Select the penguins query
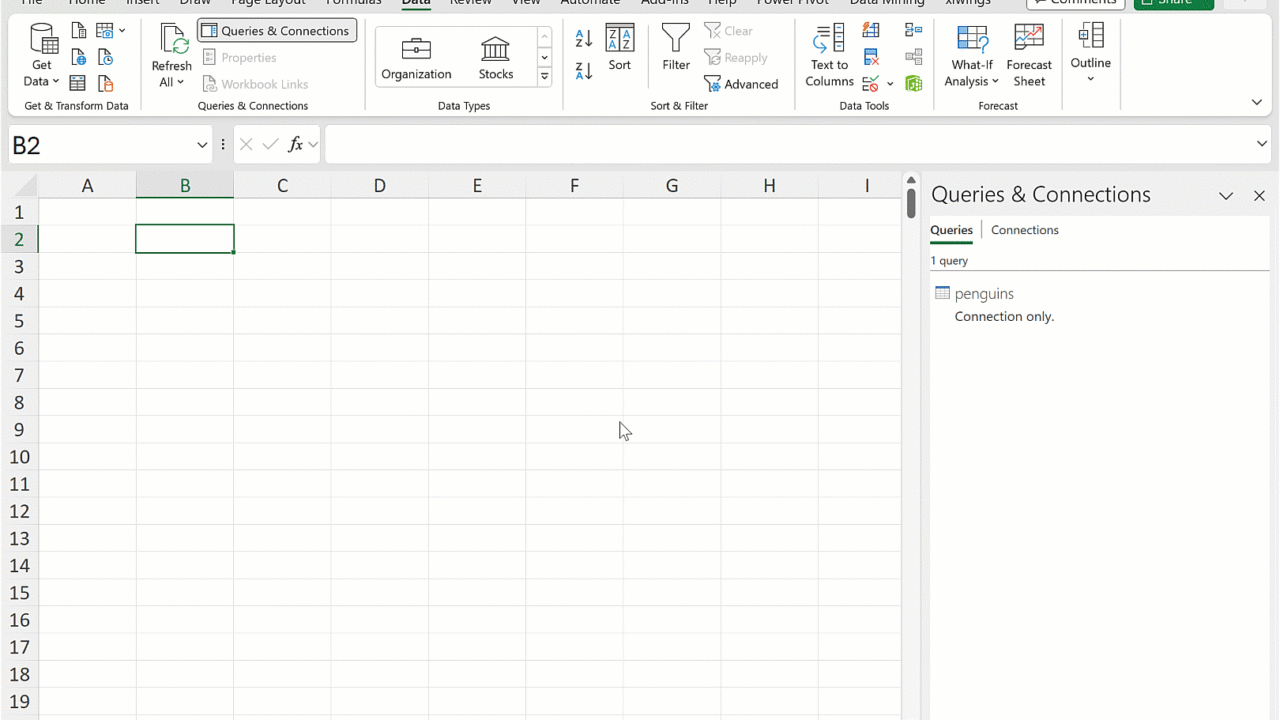The height and width of the screenshot is (720, 1280). (x=984, y=293)
